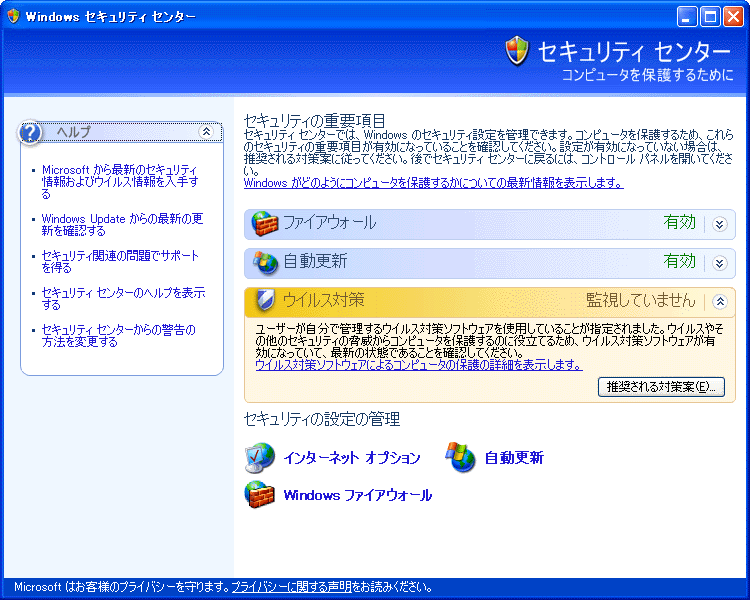750x600 pixels.
Task: Click the ヘルプ panel title
Action: click(74, 132)
